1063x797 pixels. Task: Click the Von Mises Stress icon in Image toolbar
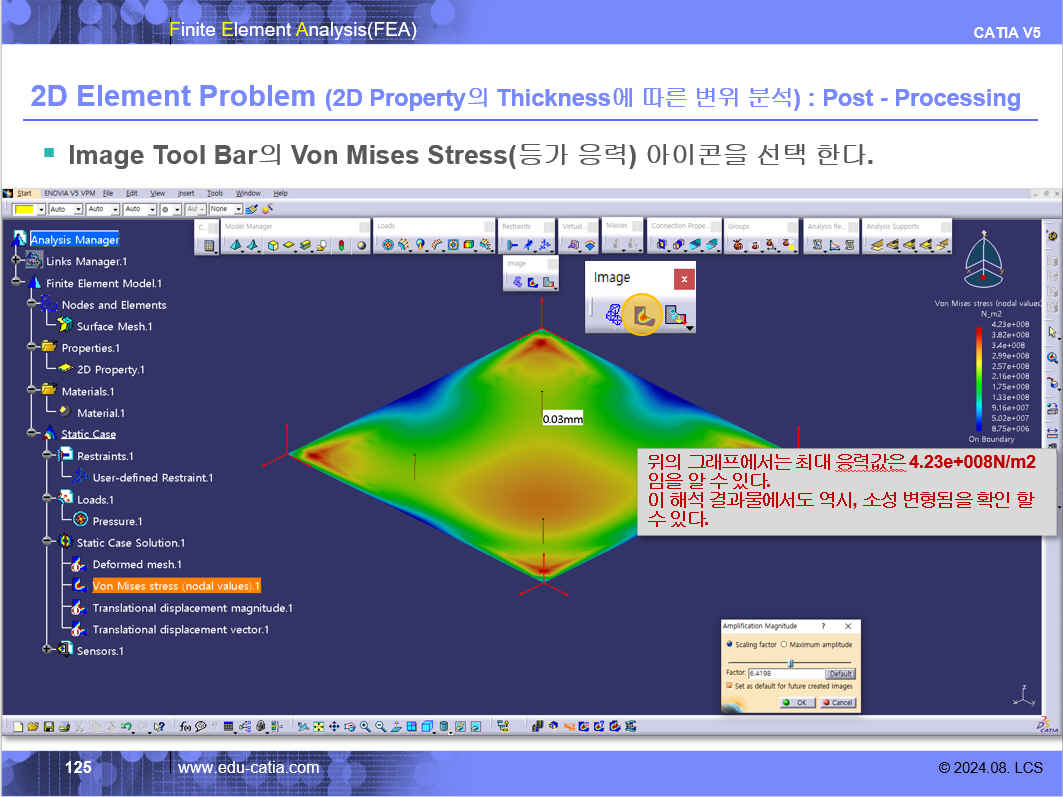(643, 315)
